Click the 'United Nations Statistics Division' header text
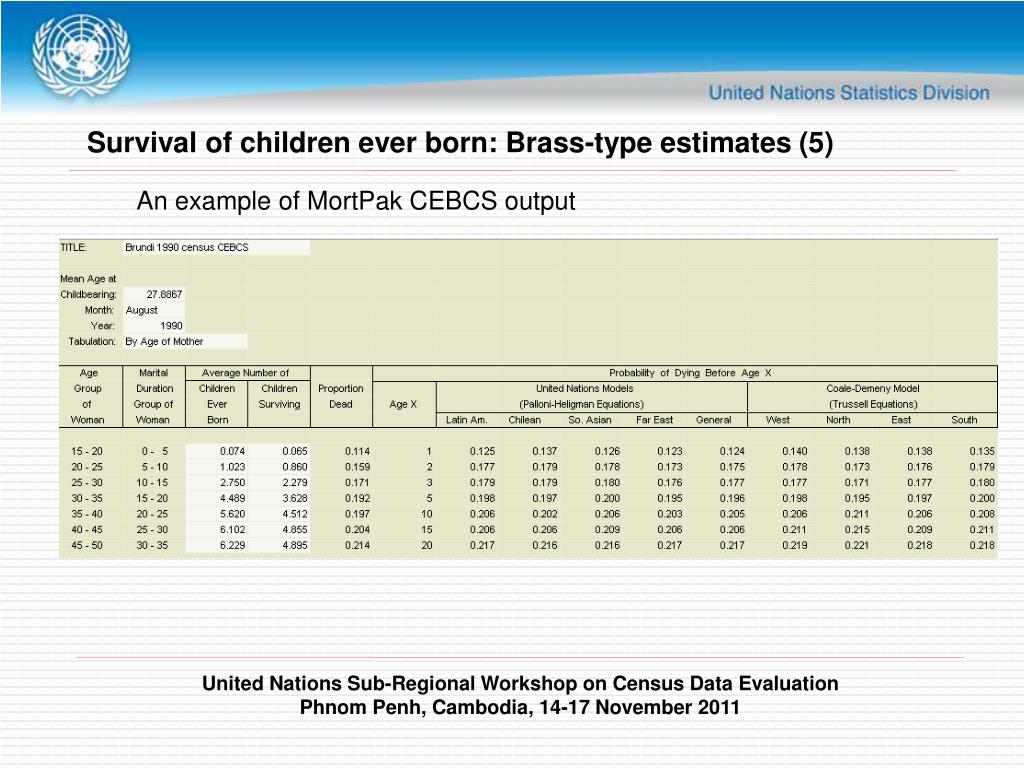The width and height of the screenshot is (1024, 768). pyautogui.click(x=849, y=93)
